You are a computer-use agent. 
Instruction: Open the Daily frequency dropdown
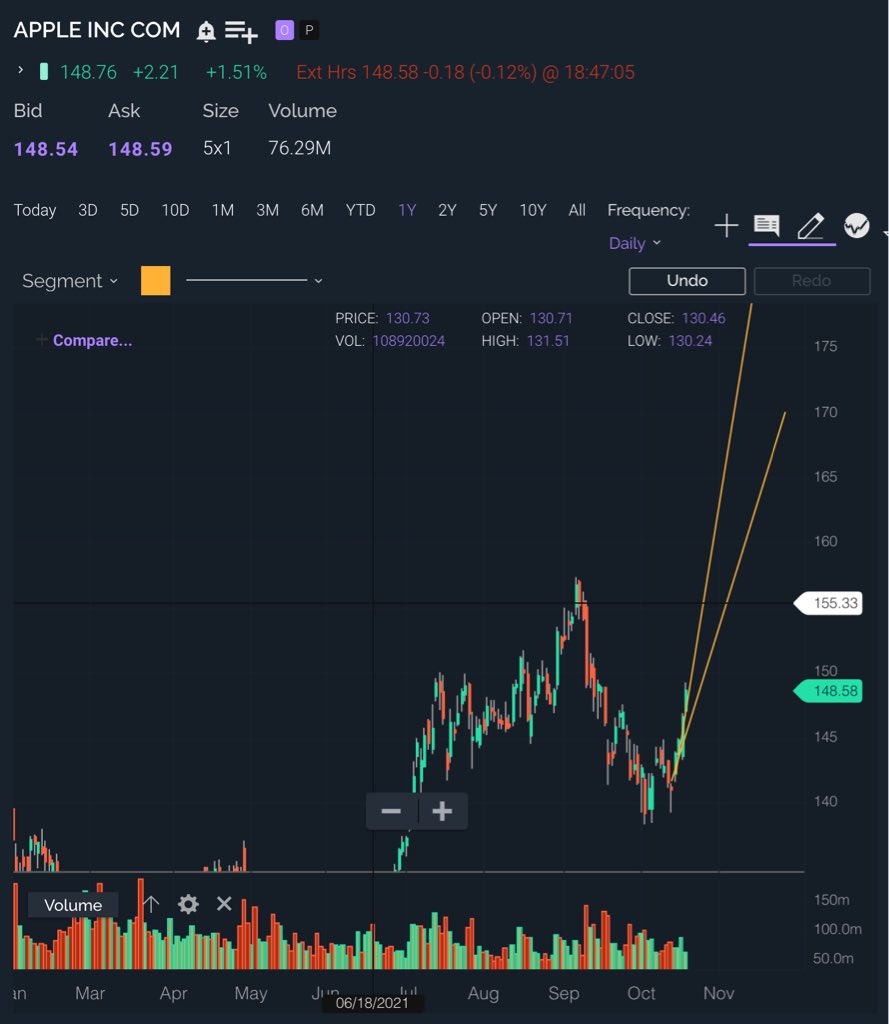click(x=635, y=244)
